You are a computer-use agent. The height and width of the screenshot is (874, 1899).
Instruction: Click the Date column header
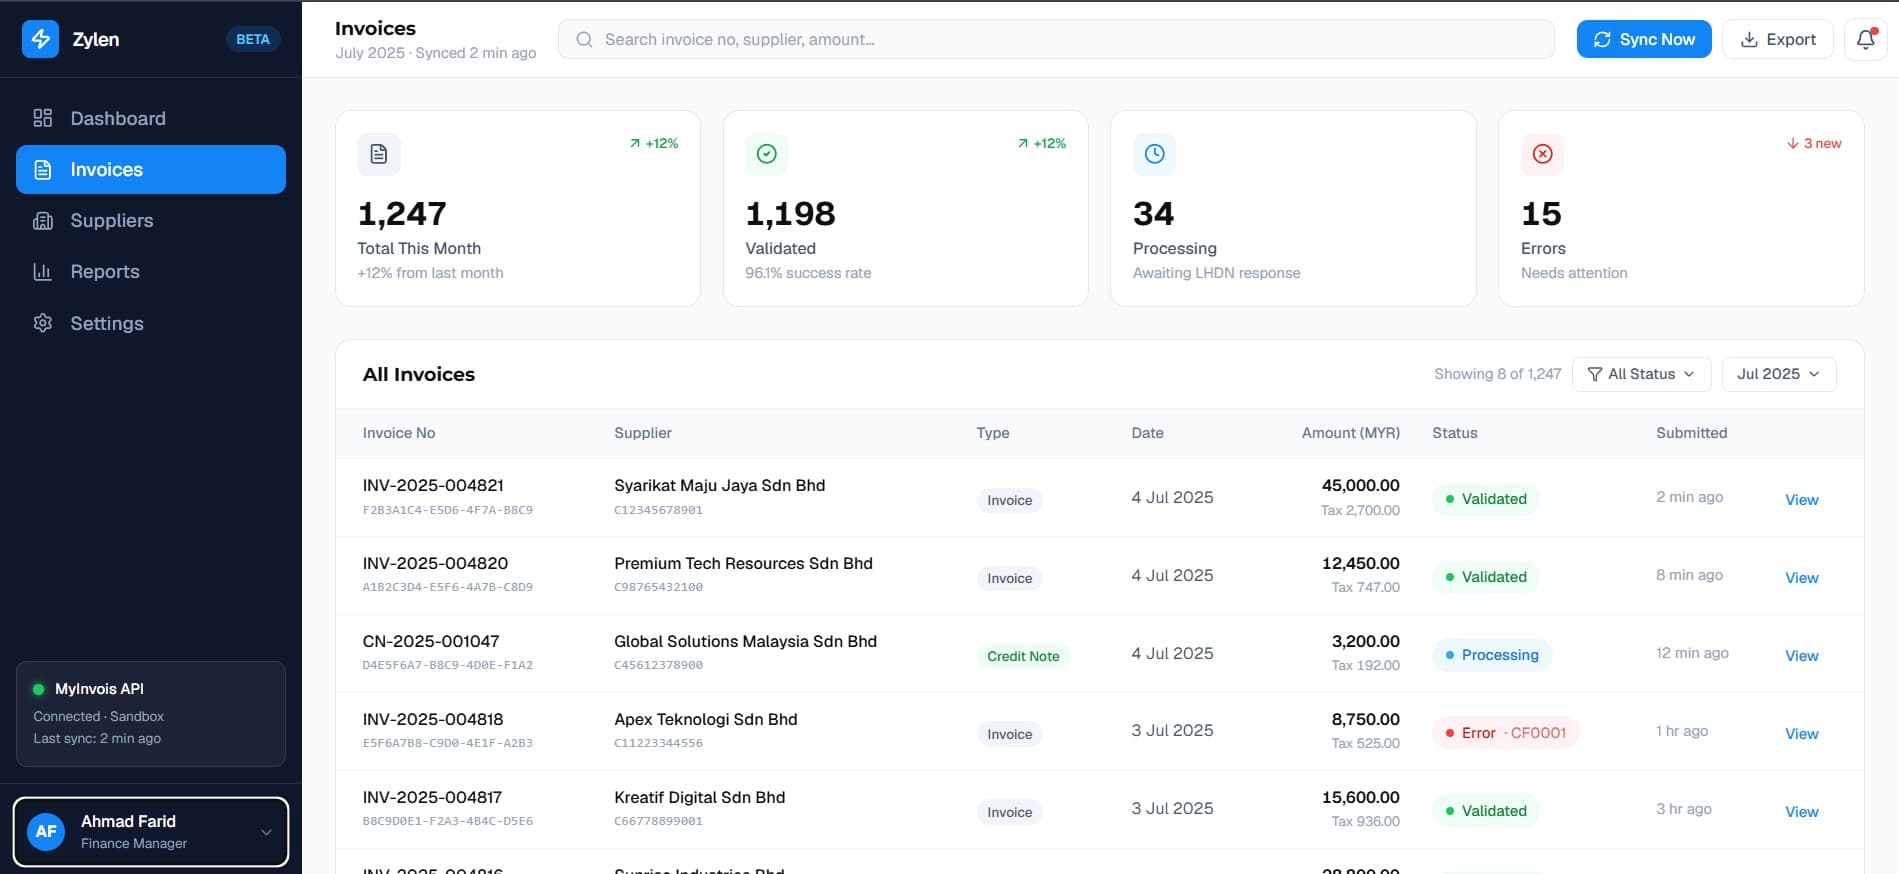(x=1147, y=433)
